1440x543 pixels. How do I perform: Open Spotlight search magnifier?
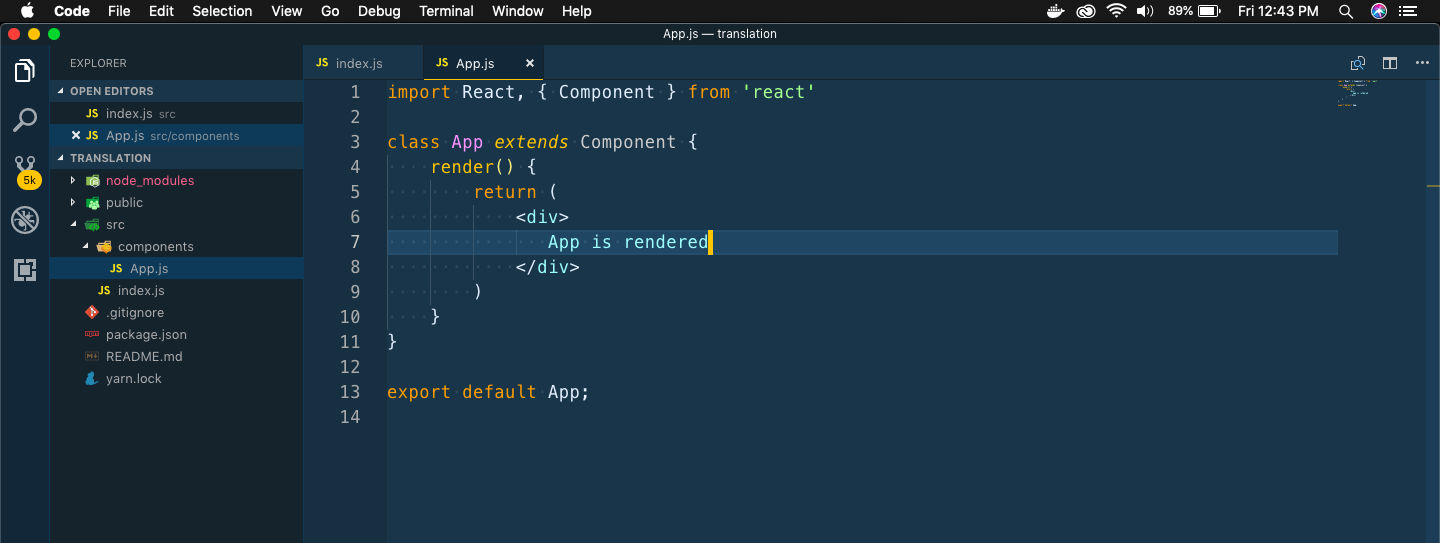click(x=1346, y=11)
